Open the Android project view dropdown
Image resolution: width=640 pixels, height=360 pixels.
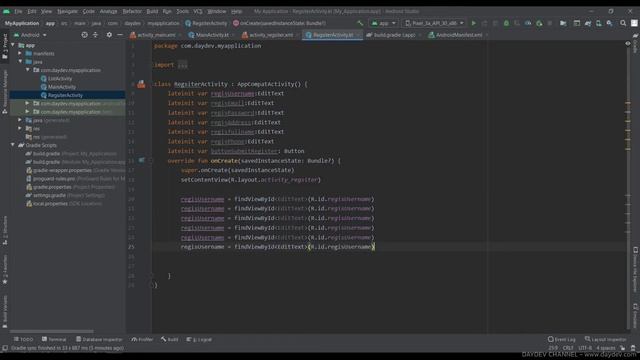pos(30,35)
